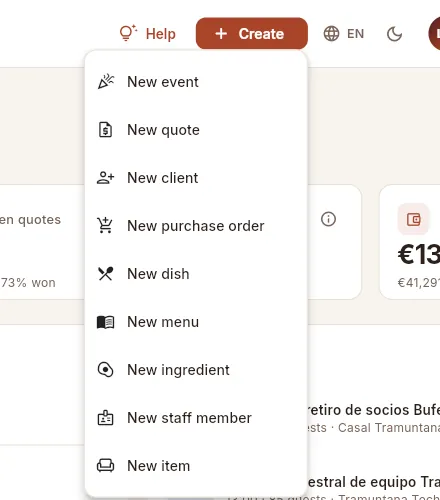Open event 'retiro de socios Bufe'
Image resolution: width=440 pixels, height=500 pixels.
click(373, 410)
